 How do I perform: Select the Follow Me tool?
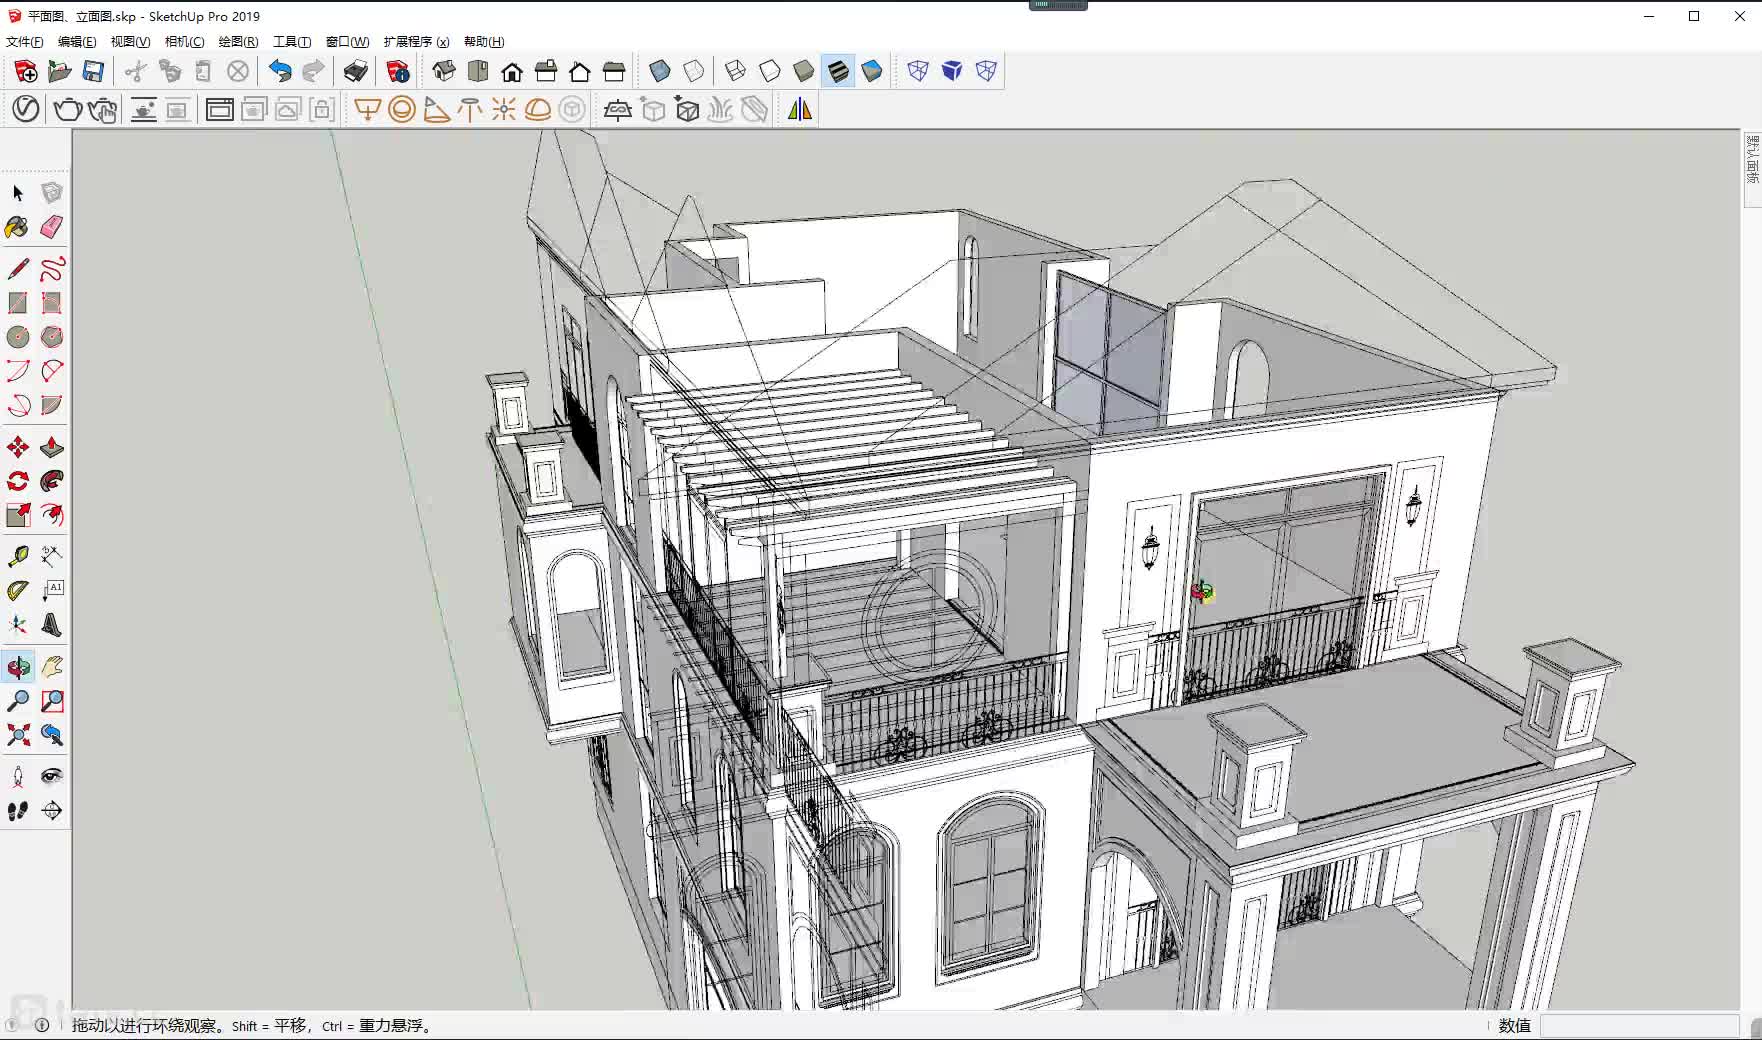(52, 481)
